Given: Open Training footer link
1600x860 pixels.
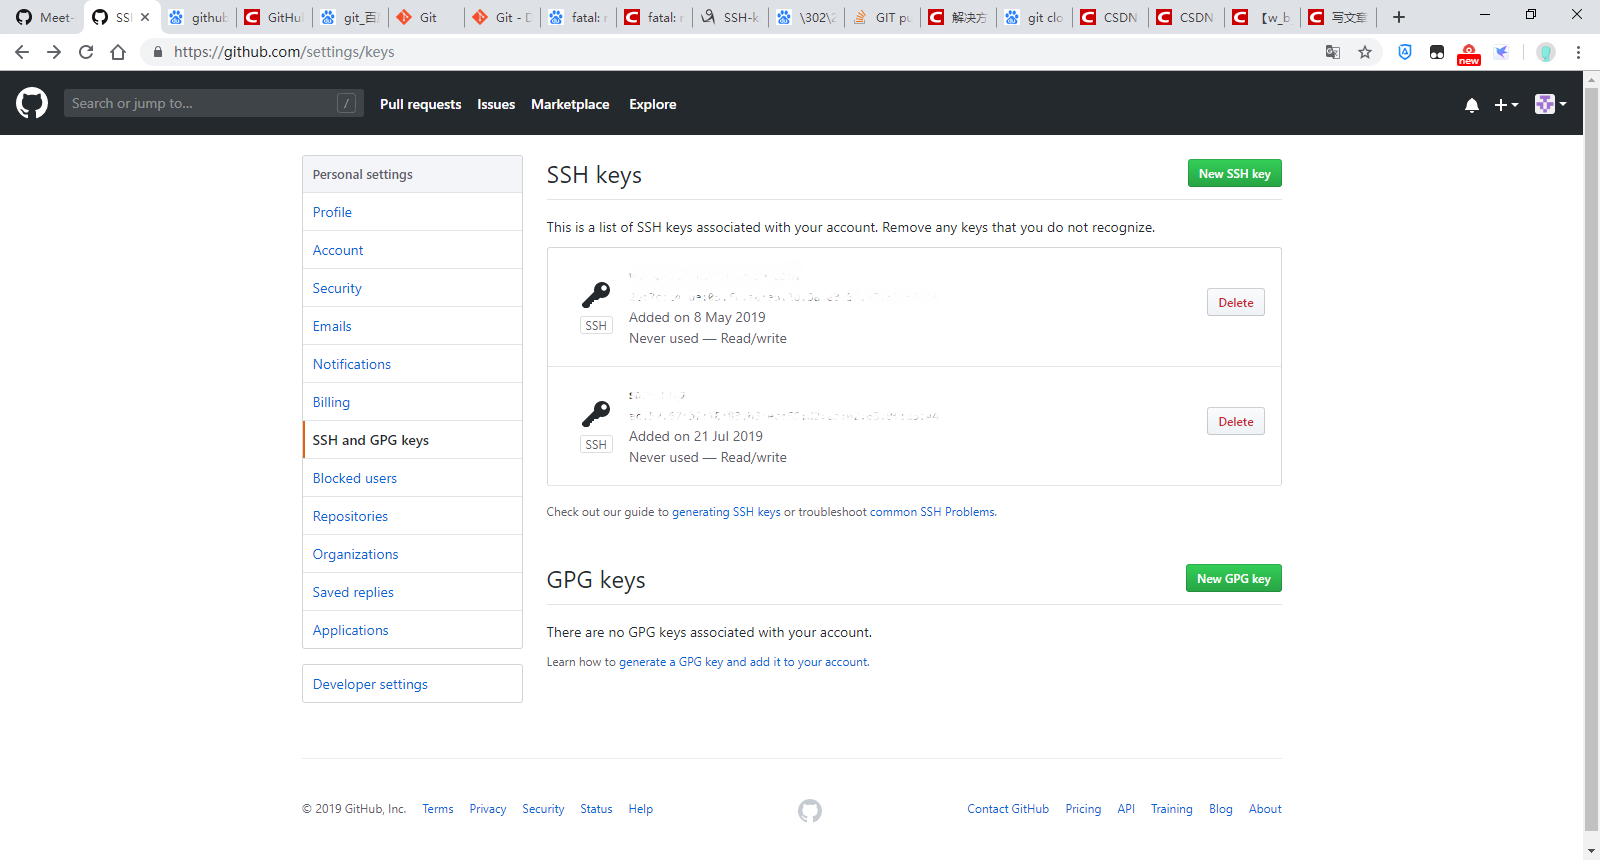Looking at the screenshot, I should pyautogui.click(x=1171, y=809).
